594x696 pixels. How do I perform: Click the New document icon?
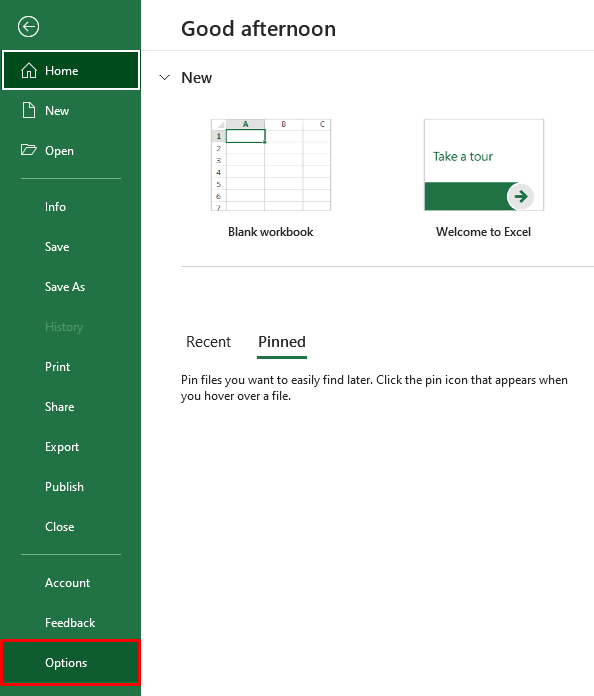coord(29,110)
